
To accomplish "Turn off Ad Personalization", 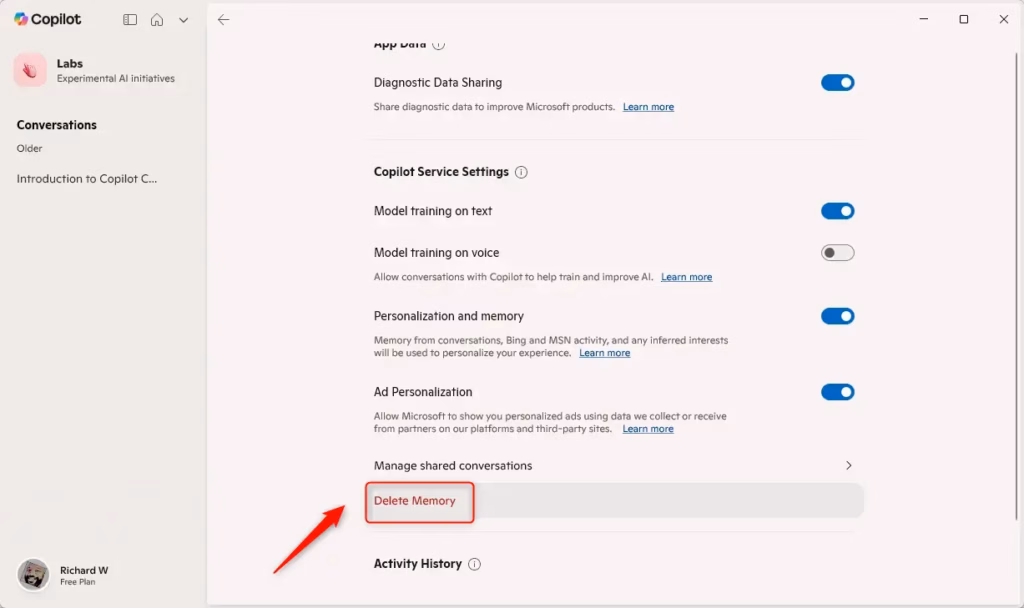I will point(837,391).
